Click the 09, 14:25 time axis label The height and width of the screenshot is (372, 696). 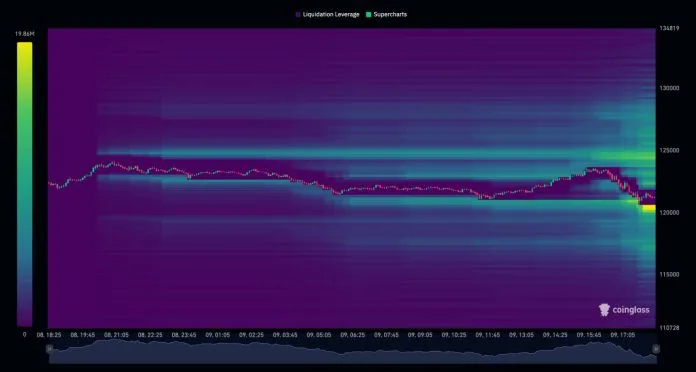coord(555,335)
